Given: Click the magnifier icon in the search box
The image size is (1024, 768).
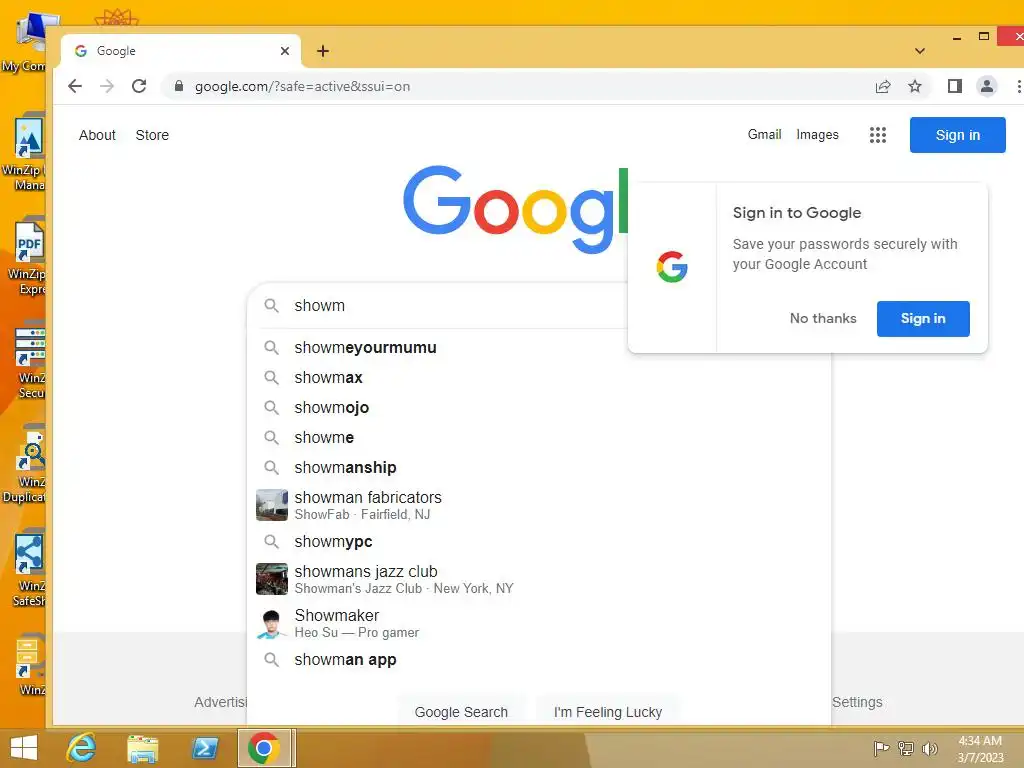Looking at the screenshot, I should click(x=271, y=306).
